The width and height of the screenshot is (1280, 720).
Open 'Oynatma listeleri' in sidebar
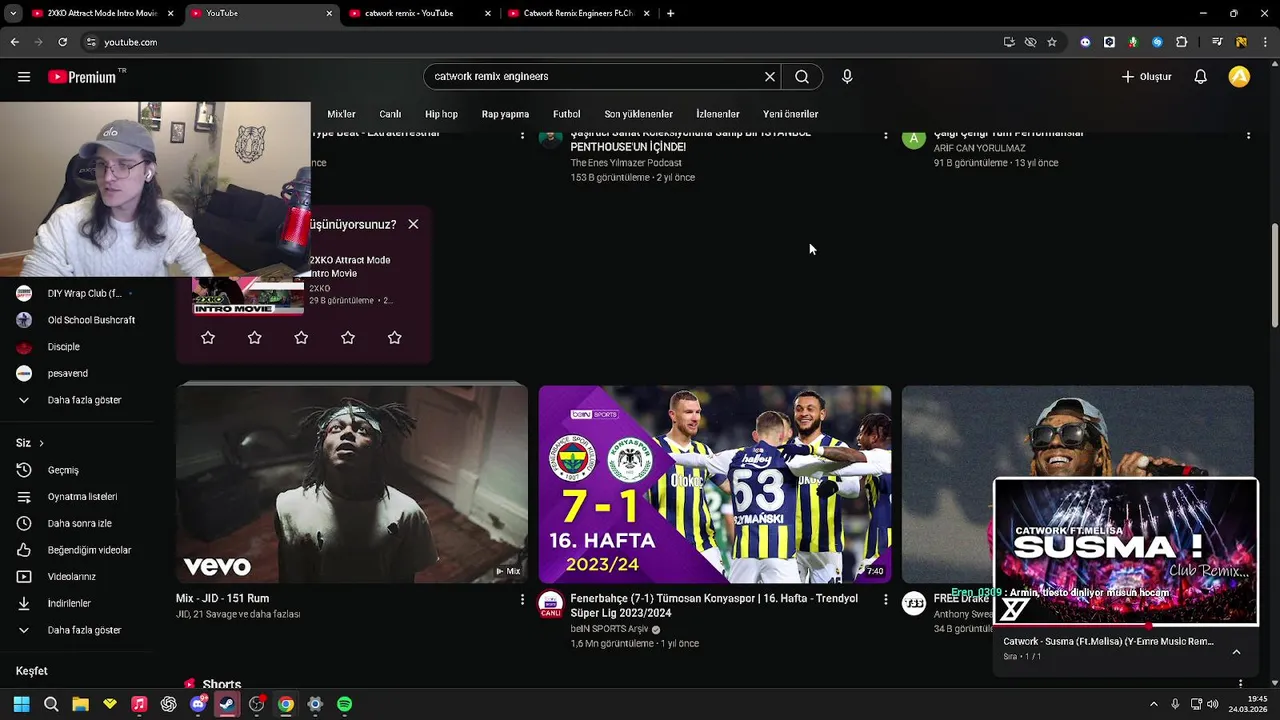point(80,497)
